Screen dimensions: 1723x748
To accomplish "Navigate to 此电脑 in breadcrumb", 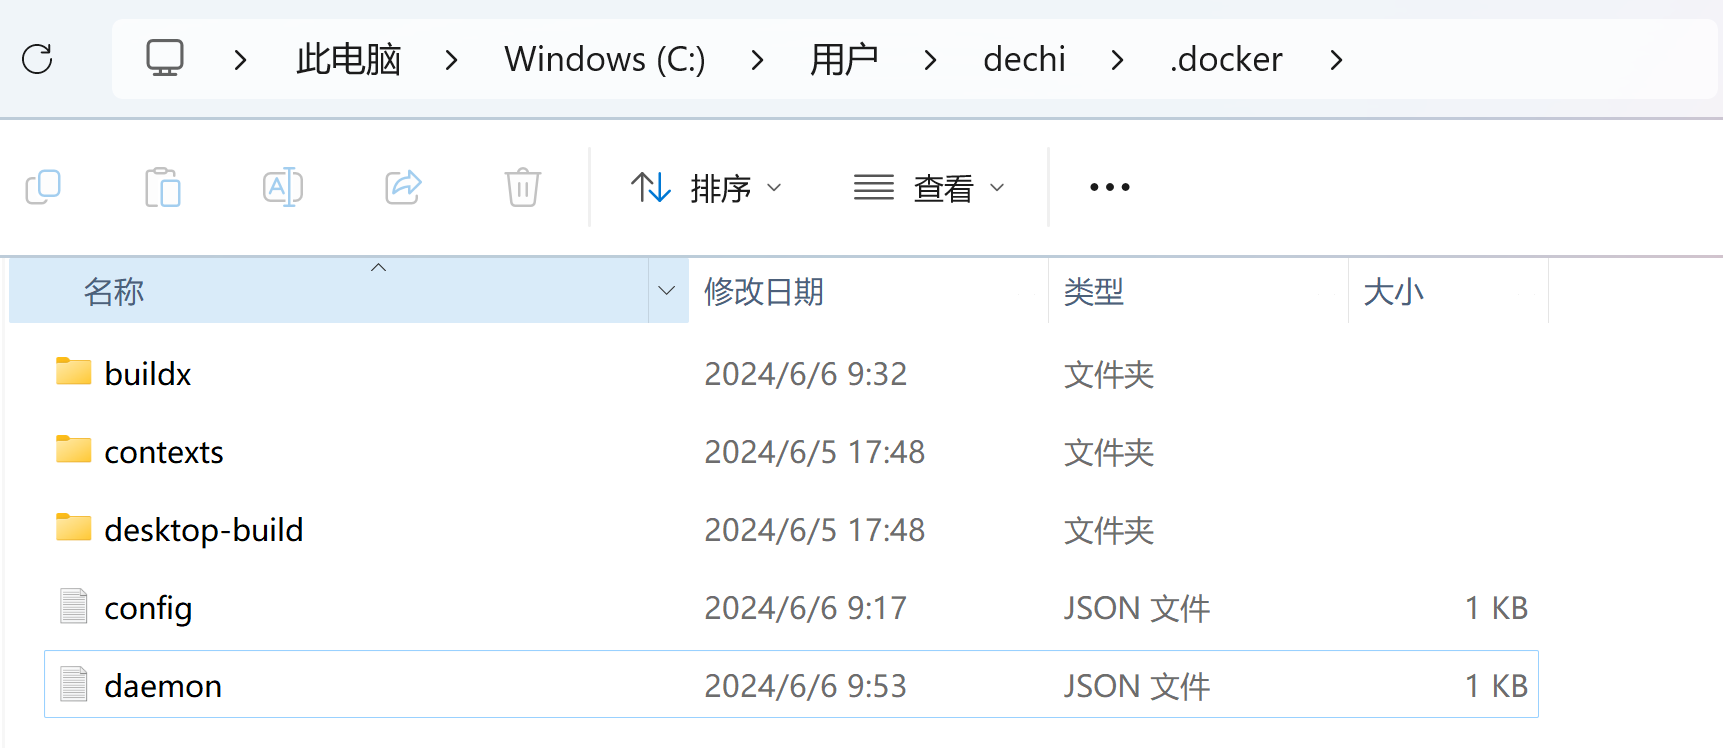I will 348,60.
